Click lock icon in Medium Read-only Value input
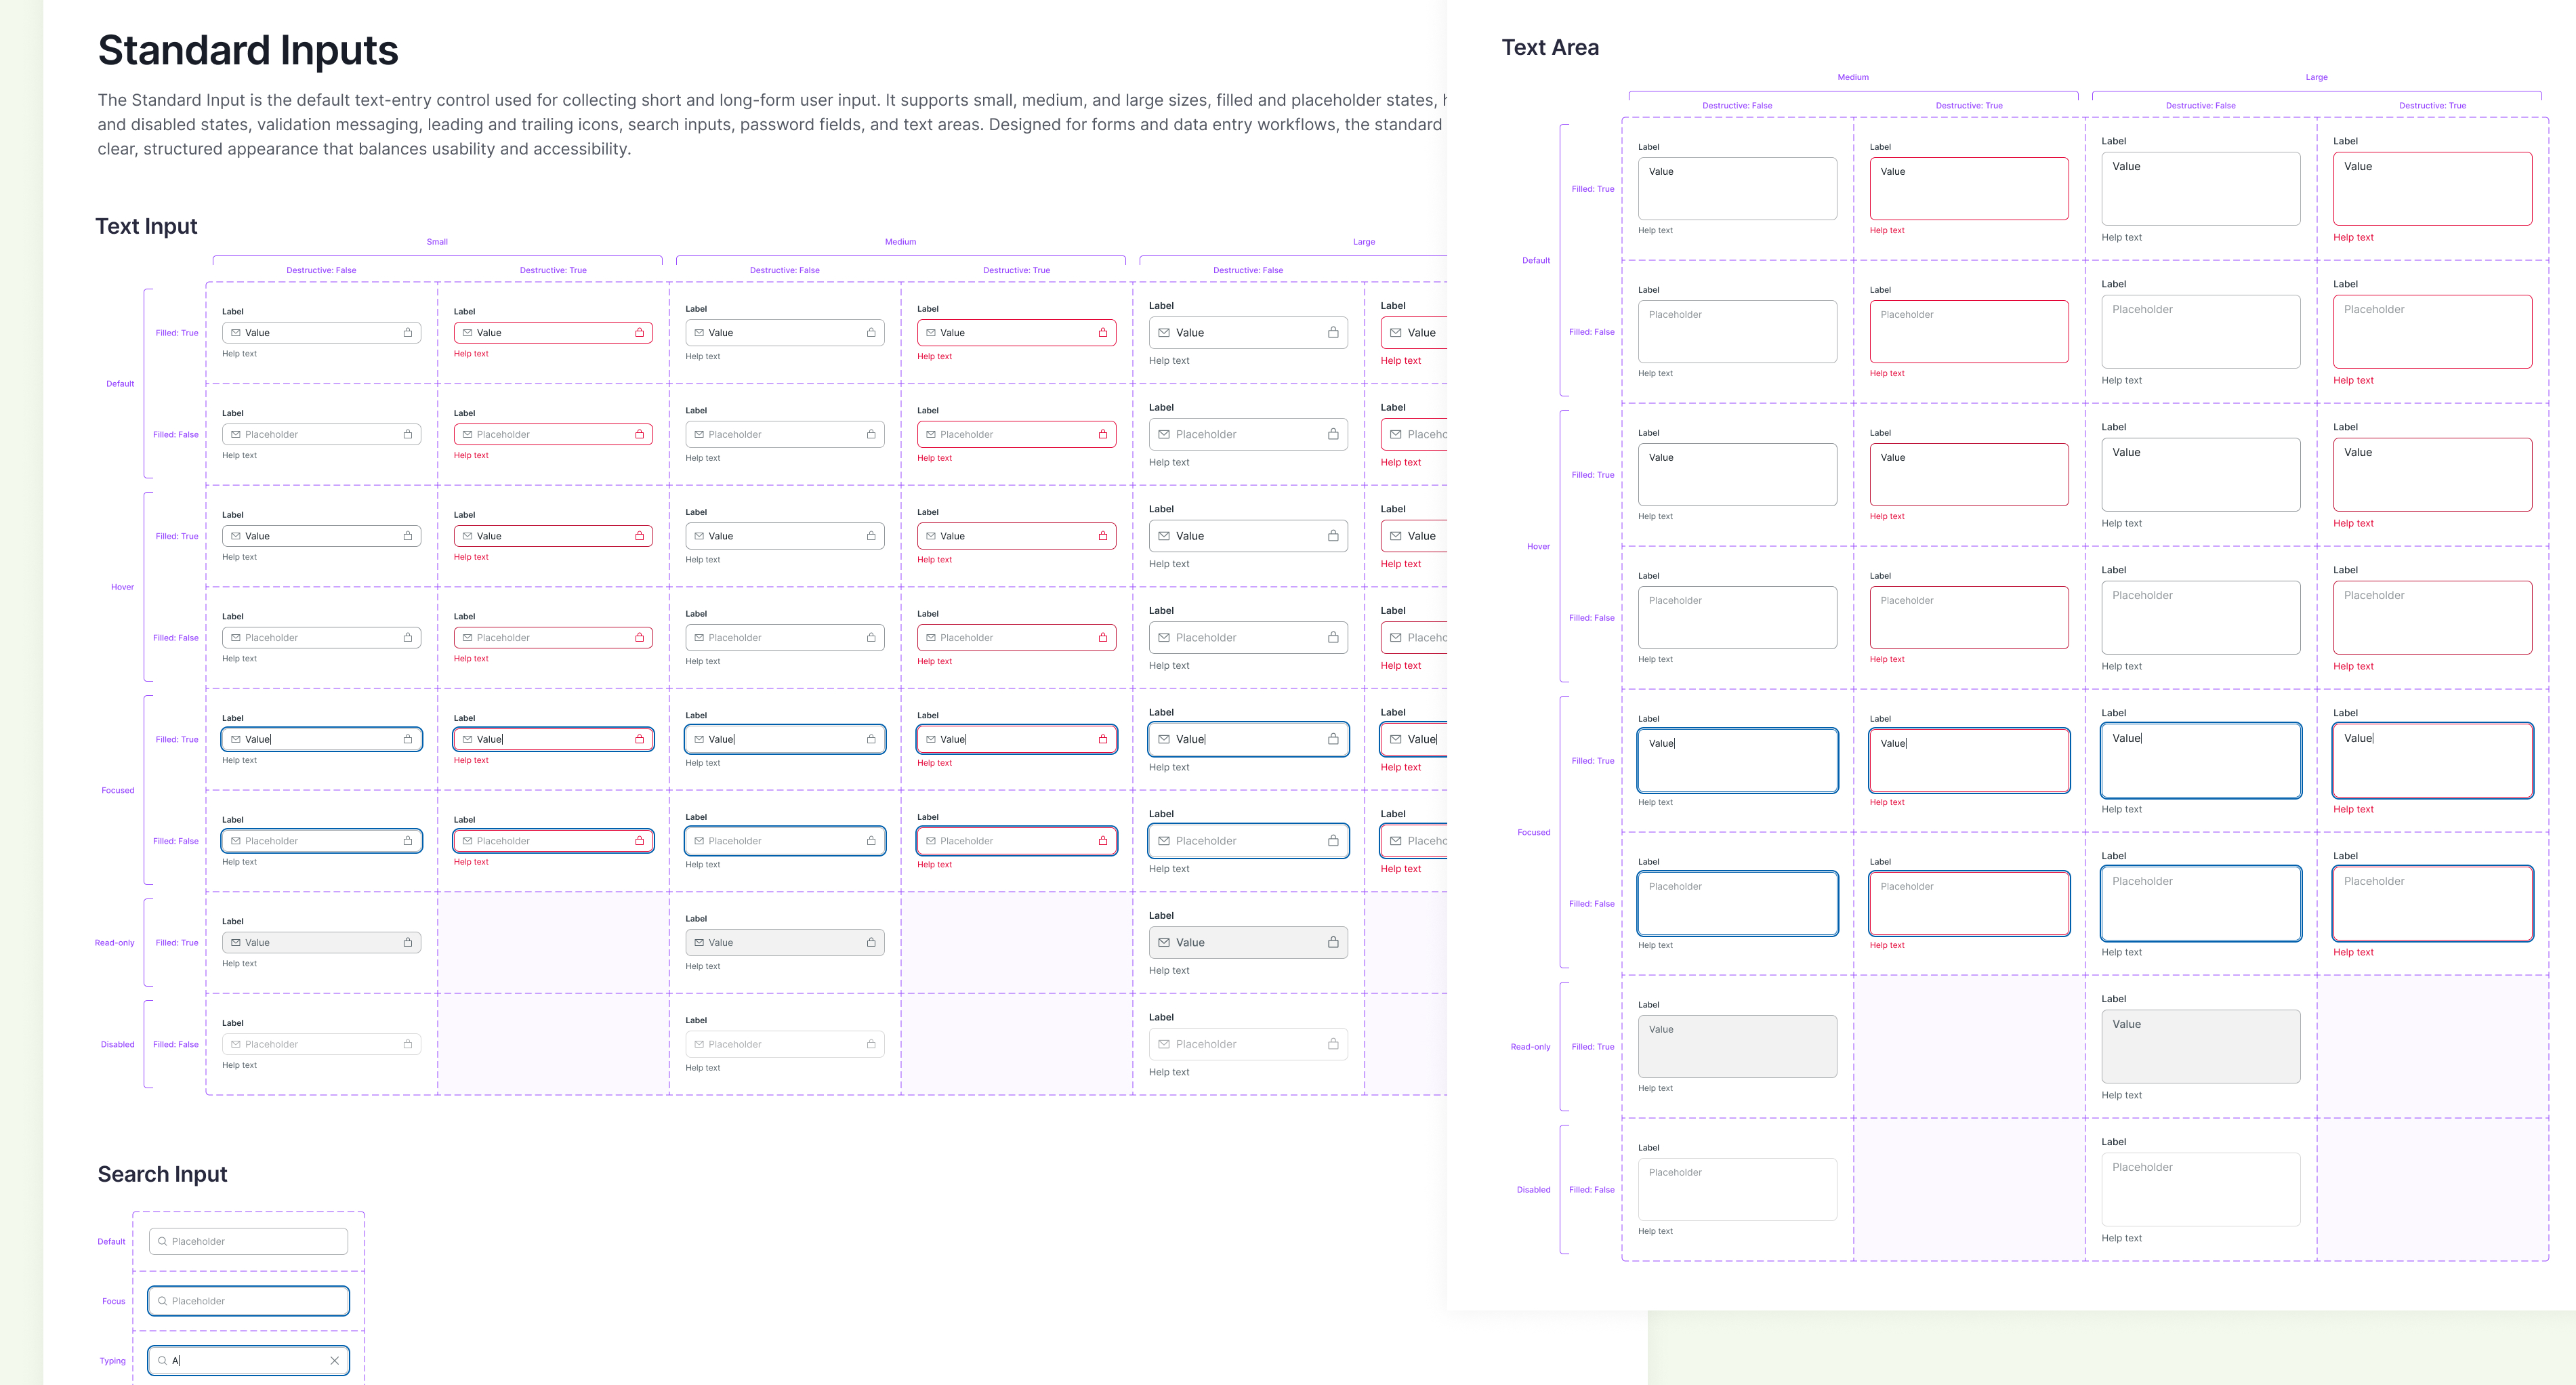This screenshot has width=2576, height=1385. [x=871, y=942]
